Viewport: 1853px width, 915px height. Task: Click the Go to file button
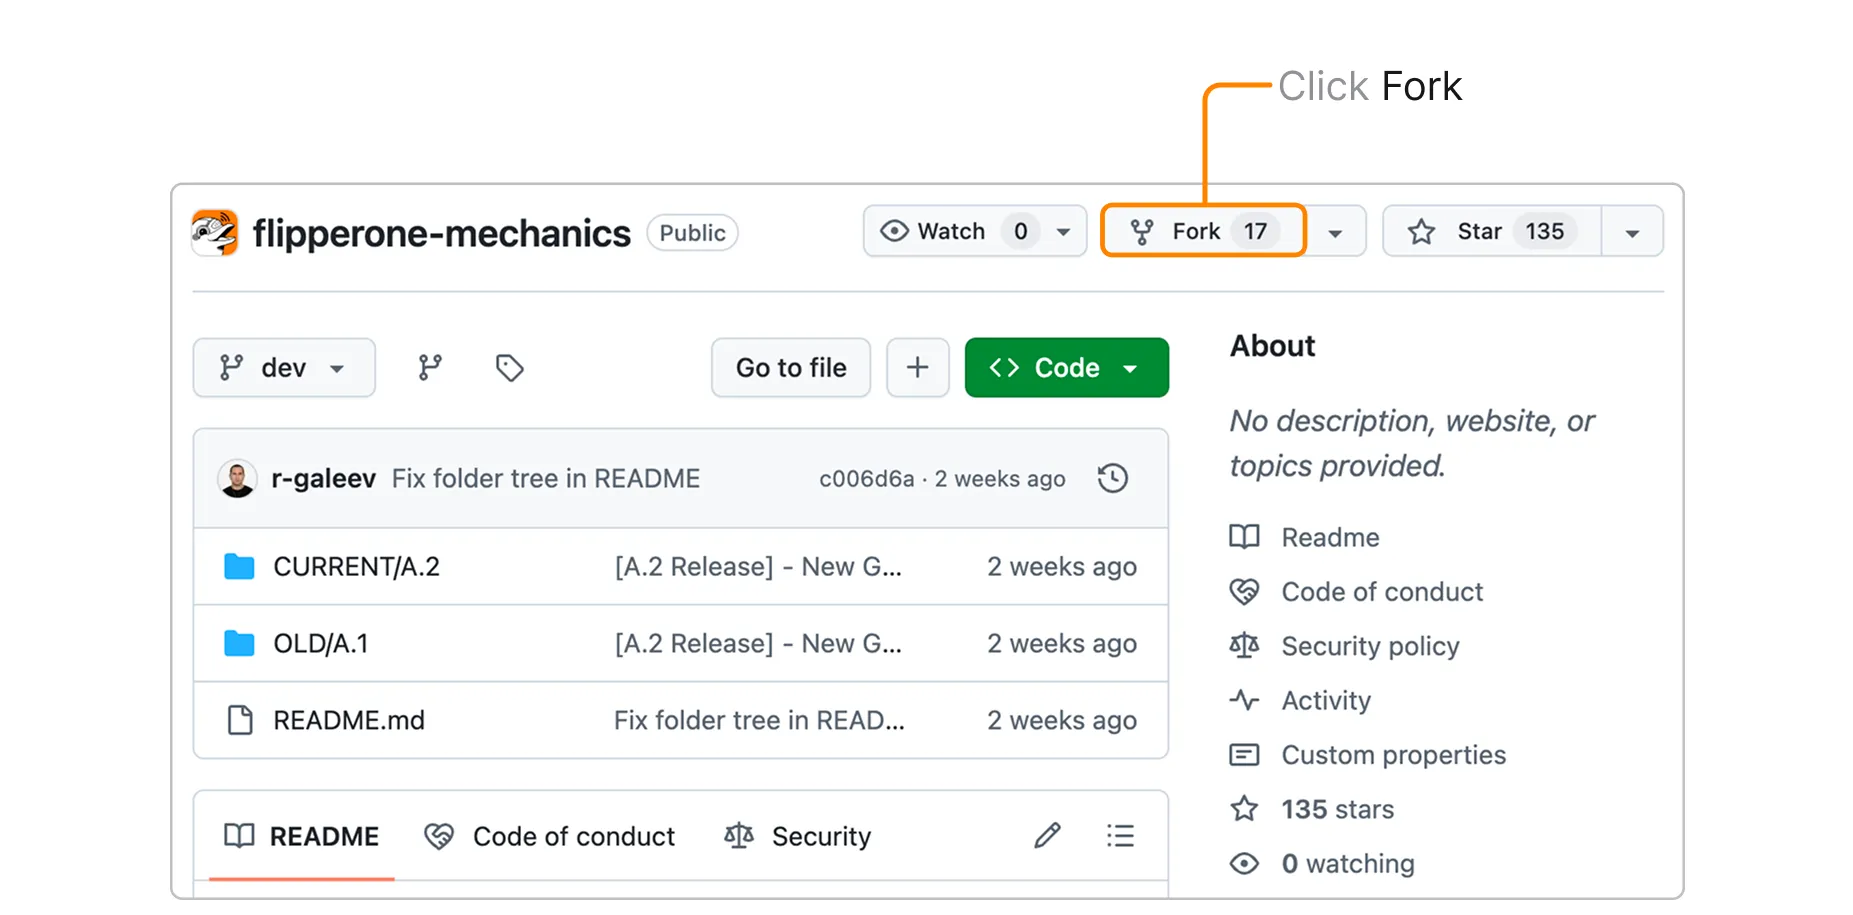tap(791, 368)
